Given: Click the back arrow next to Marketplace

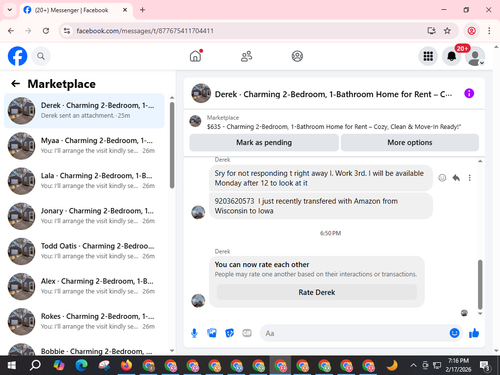Looking at the screenshot, I should click(15, 84).
